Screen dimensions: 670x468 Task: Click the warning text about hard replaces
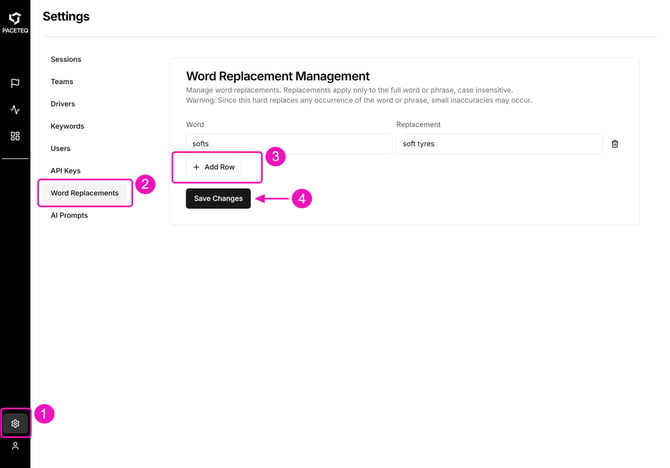(x=359, y=100)
